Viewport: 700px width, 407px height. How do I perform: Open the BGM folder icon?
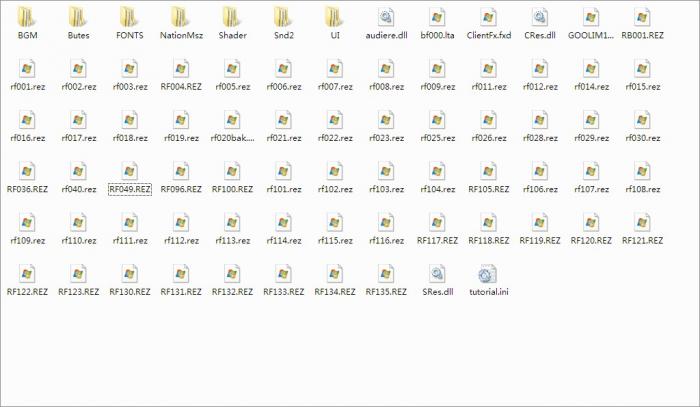pyautogui.click(x=27, y=18)
